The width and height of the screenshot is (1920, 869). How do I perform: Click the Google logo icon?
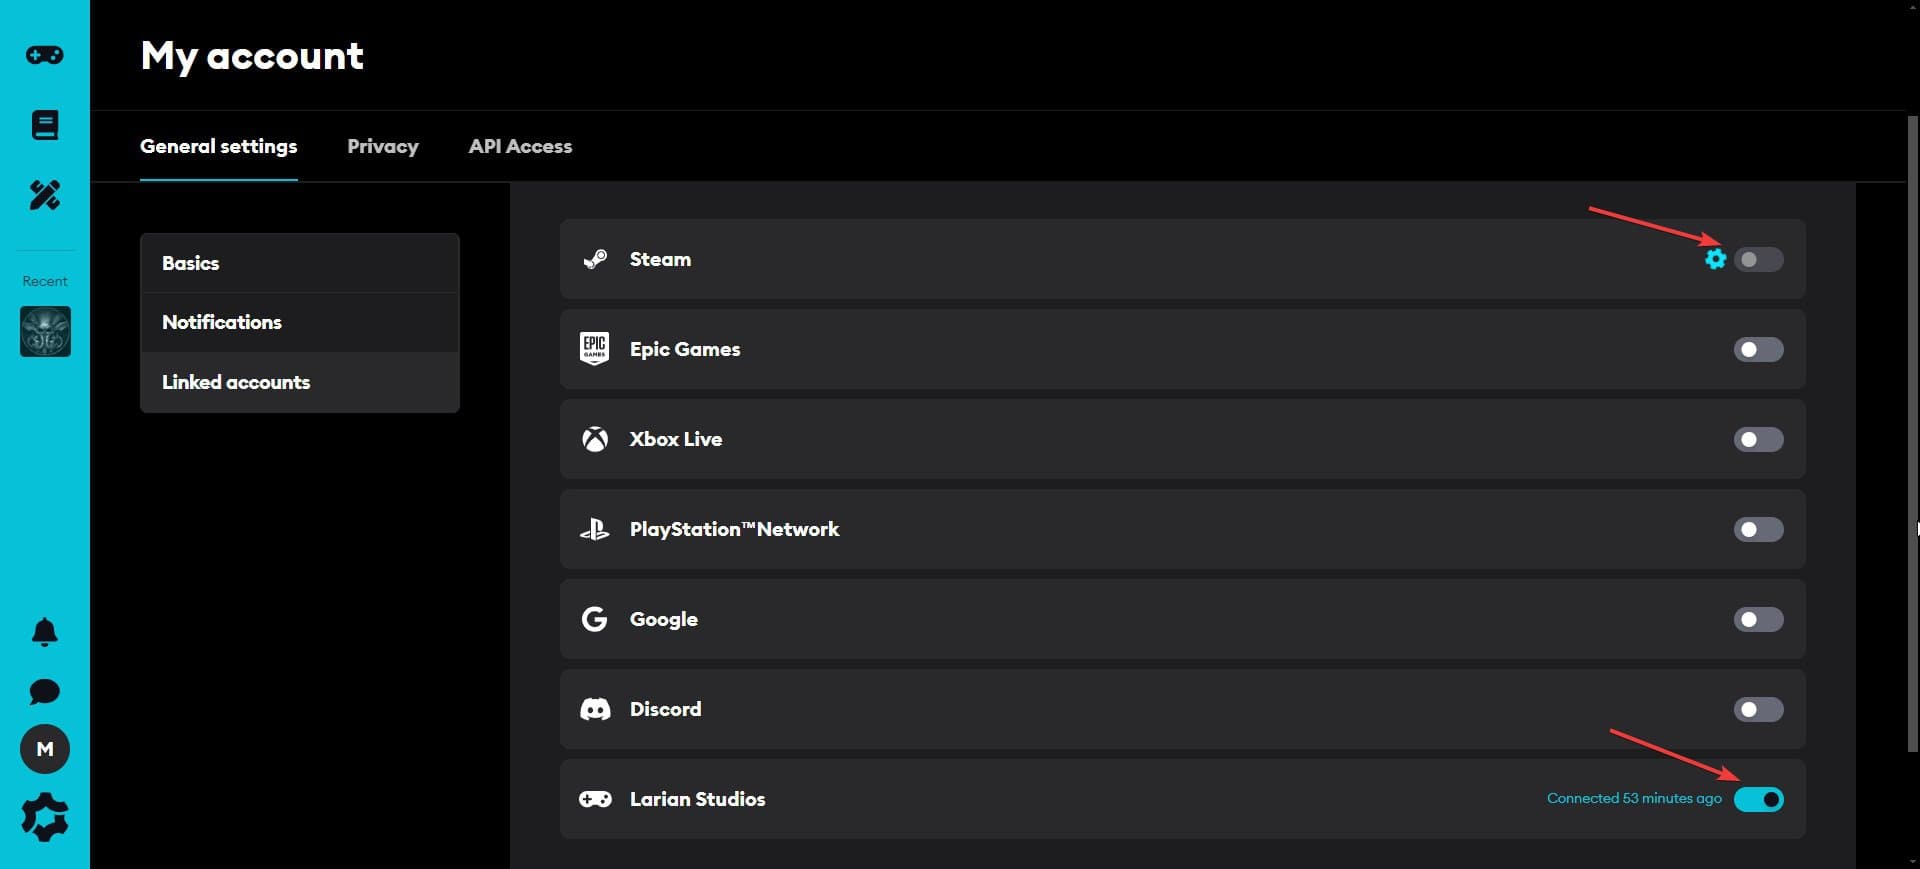[x=595, y=619]
